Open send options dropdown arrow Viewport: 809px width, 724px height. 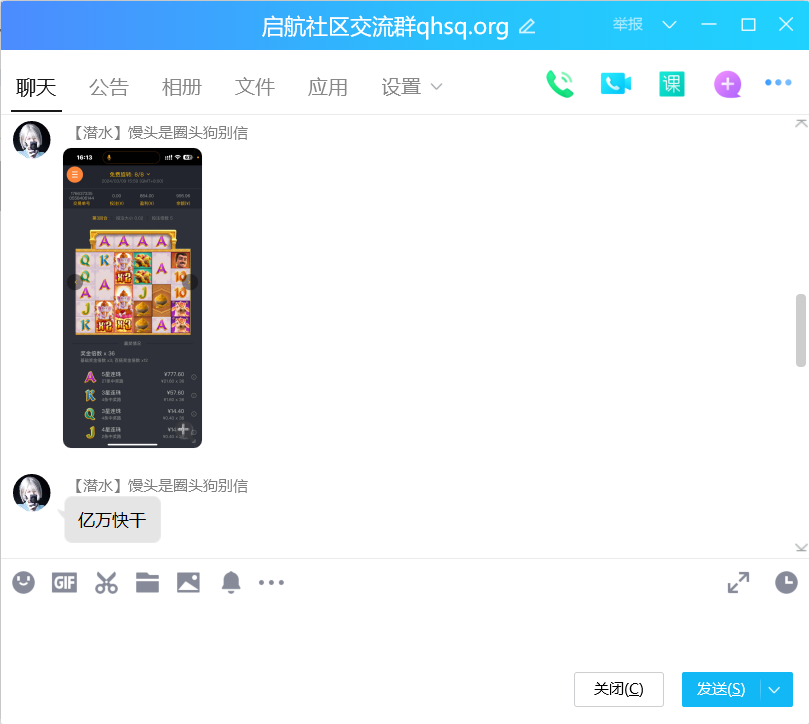(774, 689)
